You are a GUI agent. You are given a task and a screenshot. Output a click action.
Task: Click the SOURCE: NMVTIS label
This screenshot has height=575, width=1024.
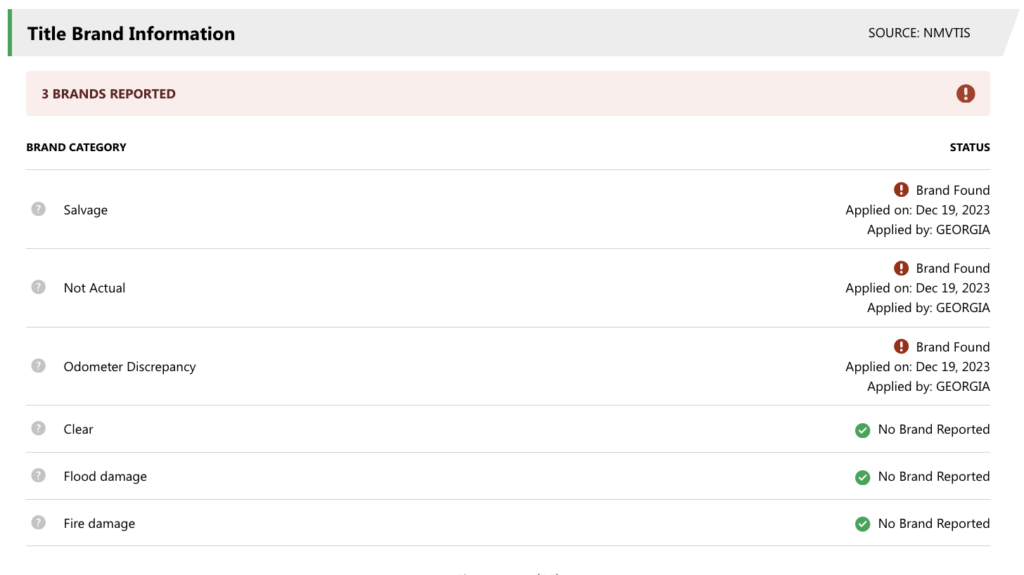(x=919, y=33)
